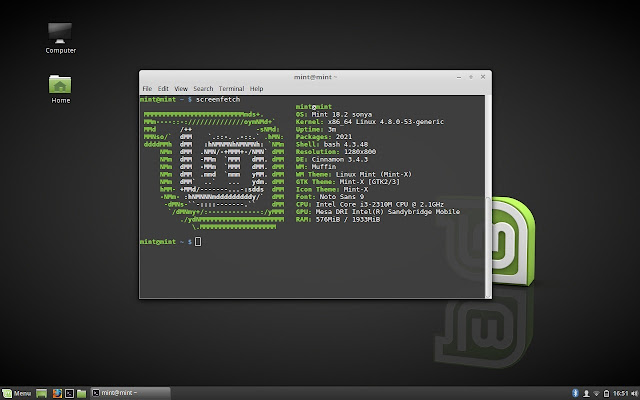This screenshot has width=640, height=400.
Task: Select the mint@mint taskbar window button
Action: pos(130,393)
